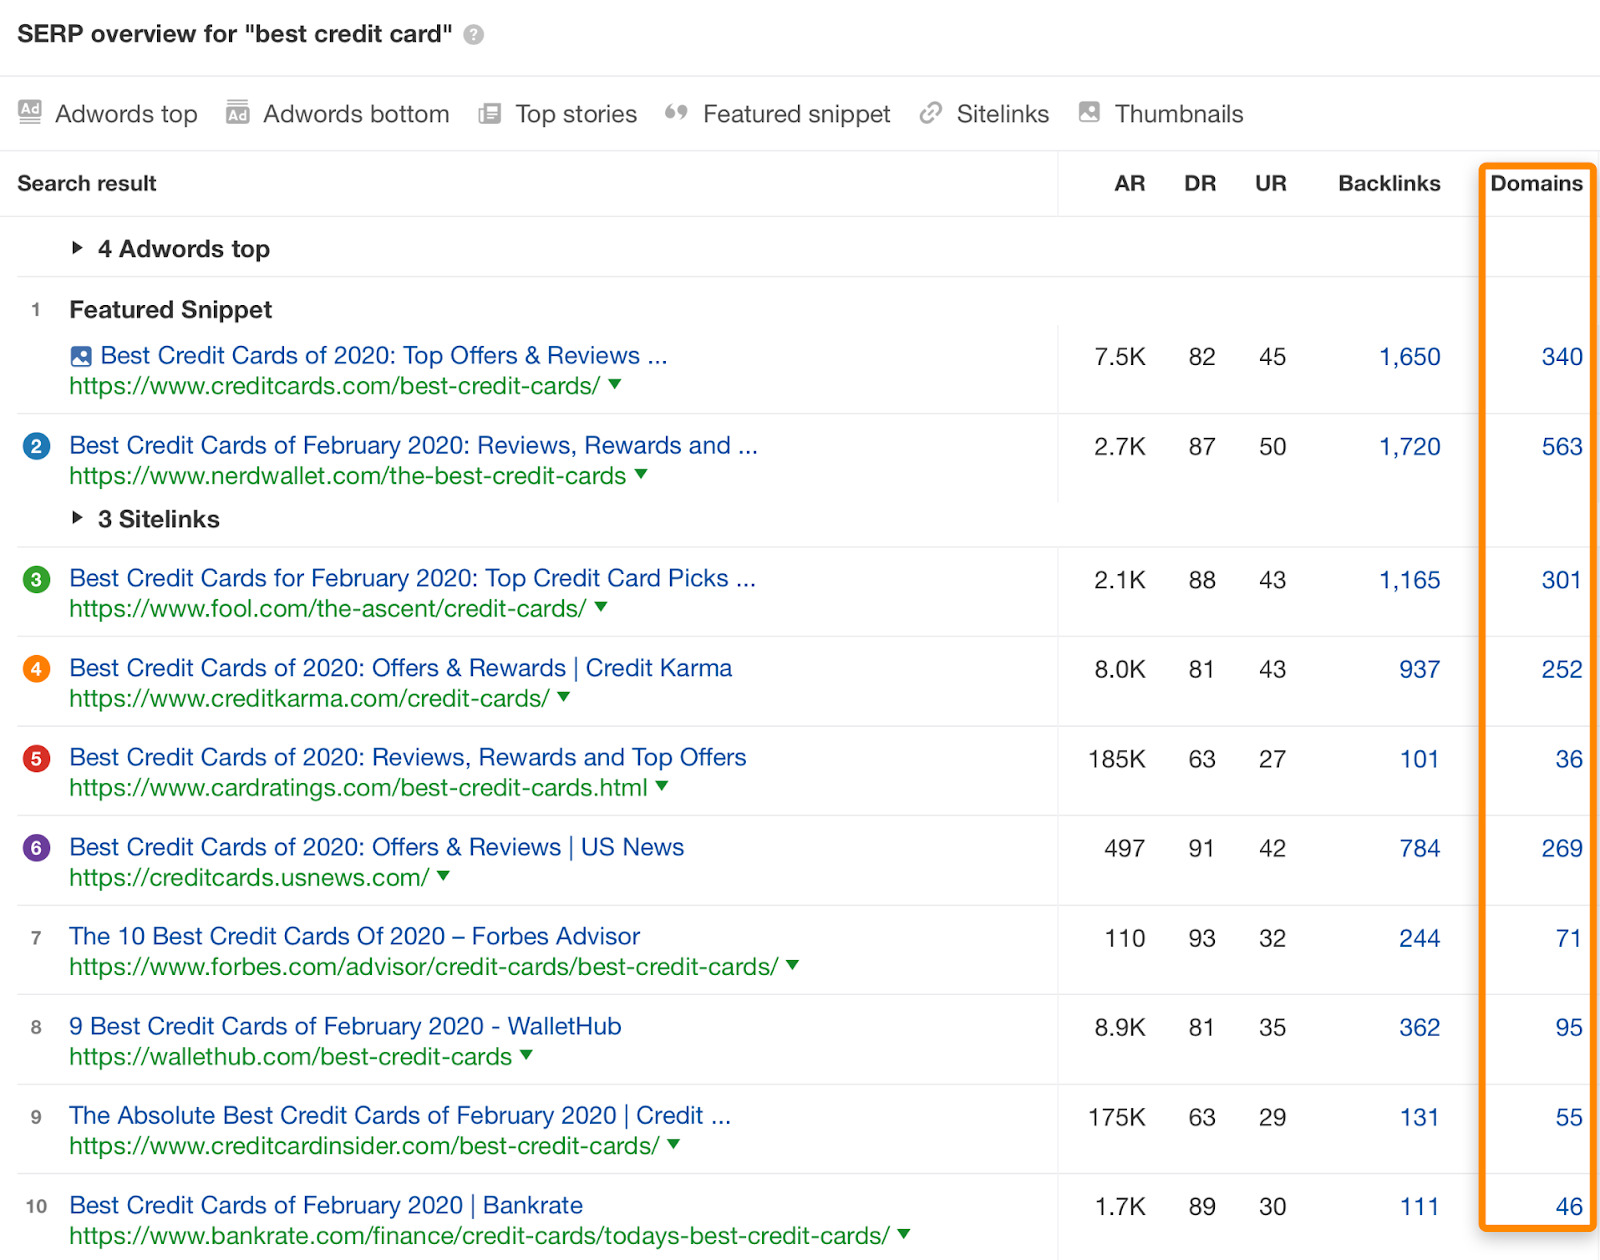Click the Adwords bottom icon

click(237, 113)
